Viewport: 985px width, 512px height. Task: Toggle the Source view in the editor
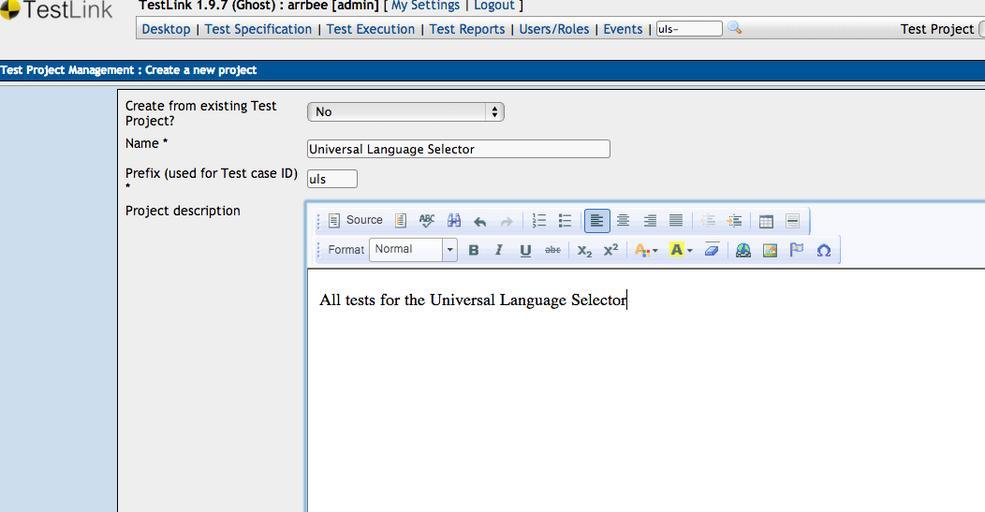pos(356,221)
